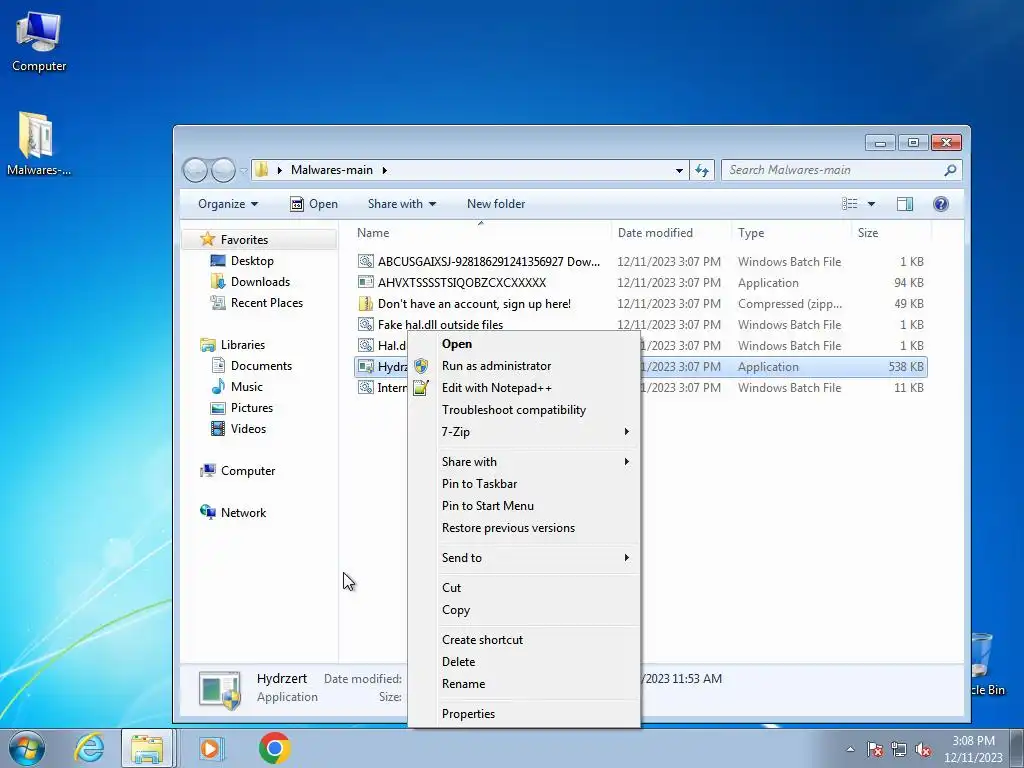Click the batch file icon of ABCUSGAIXSJ file
Screen dimensions: 1024x768
click(366, 261)
